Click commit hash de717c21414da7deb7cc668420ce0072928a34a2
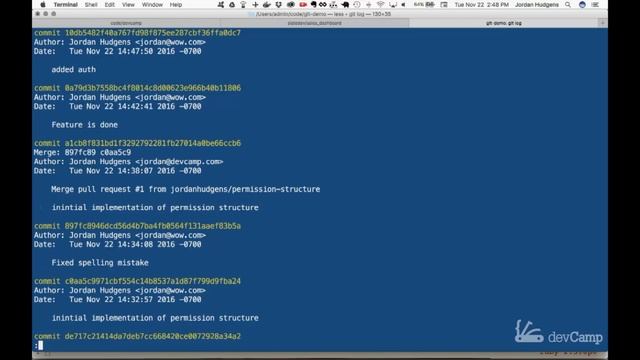640x360 pixels. click(153, 336)
